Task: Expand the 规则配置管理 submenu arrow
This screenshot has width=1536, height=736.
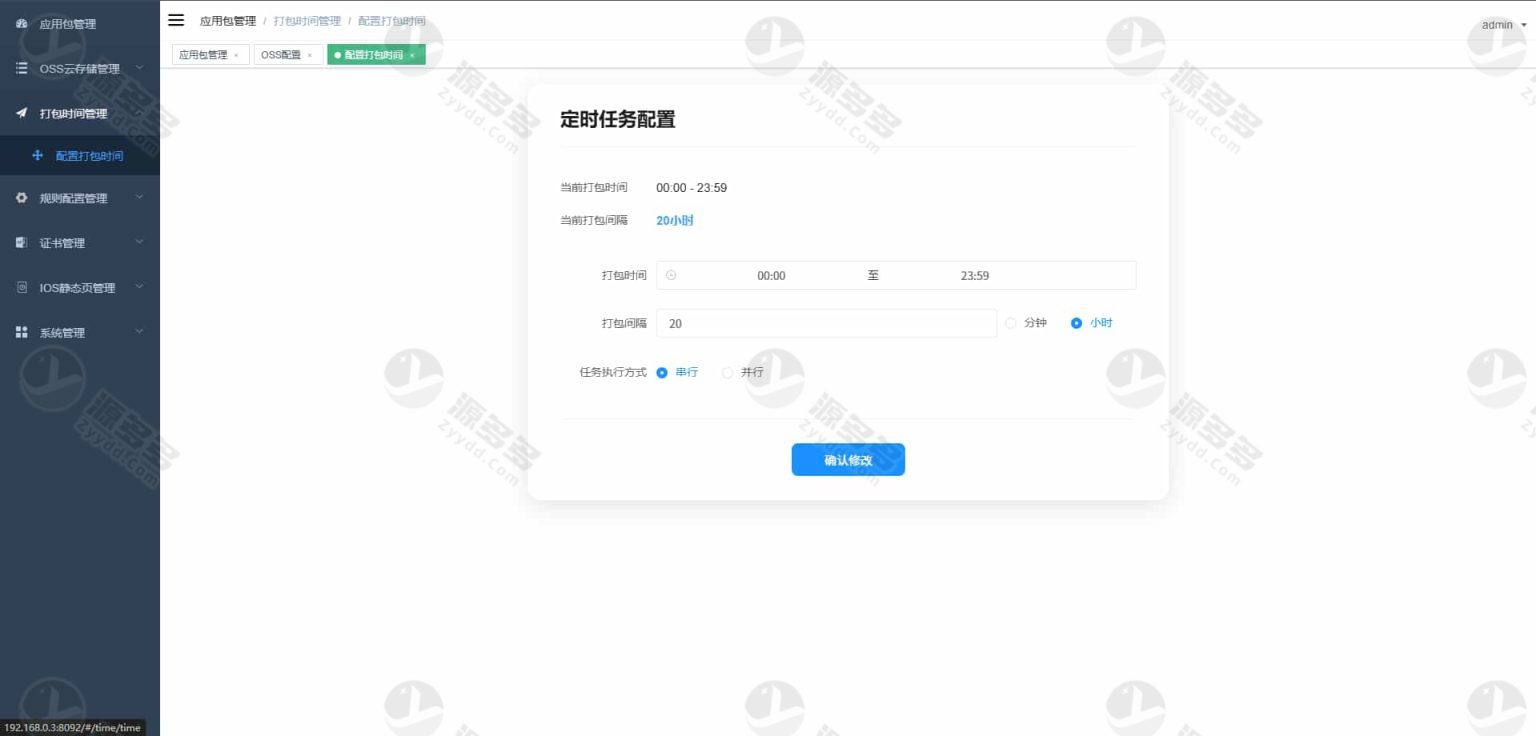Action: pyautogui.click(x=139, y=198)
